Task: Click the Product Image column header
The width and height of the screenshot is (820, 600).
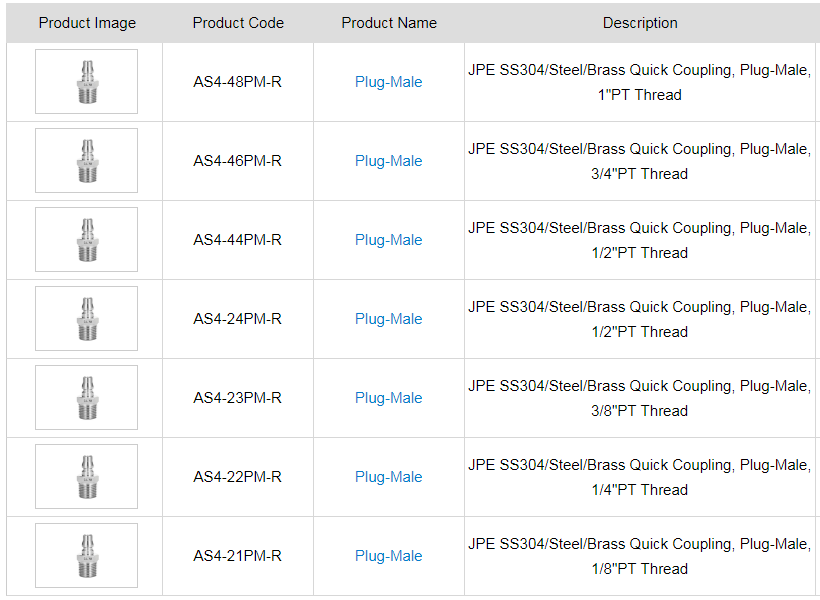Action: click(87, 23)
